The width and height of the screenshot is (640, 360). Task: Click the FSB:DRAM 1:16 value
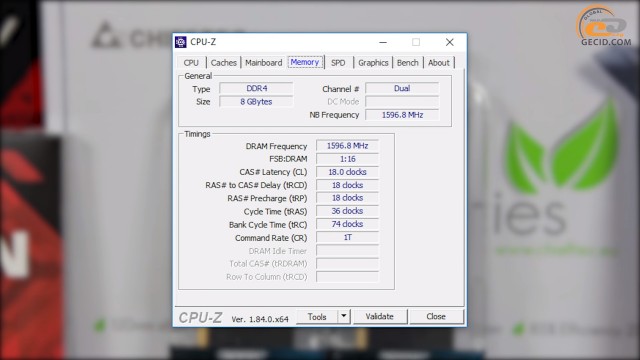tap(347, 159)
